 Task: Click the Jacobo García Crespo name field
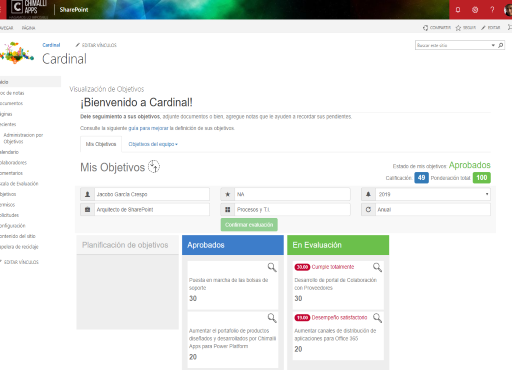click(x=152, y=194)
